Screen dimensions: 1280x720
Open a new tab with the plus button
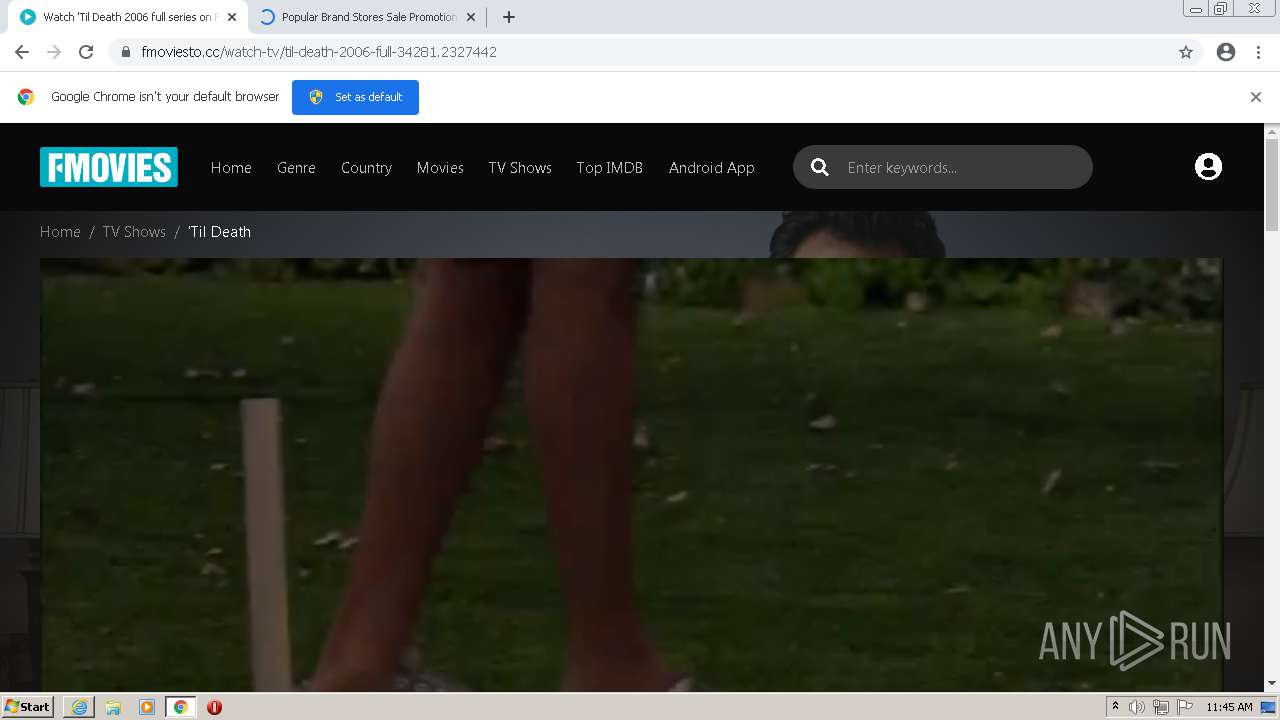[x=508, y=17]
